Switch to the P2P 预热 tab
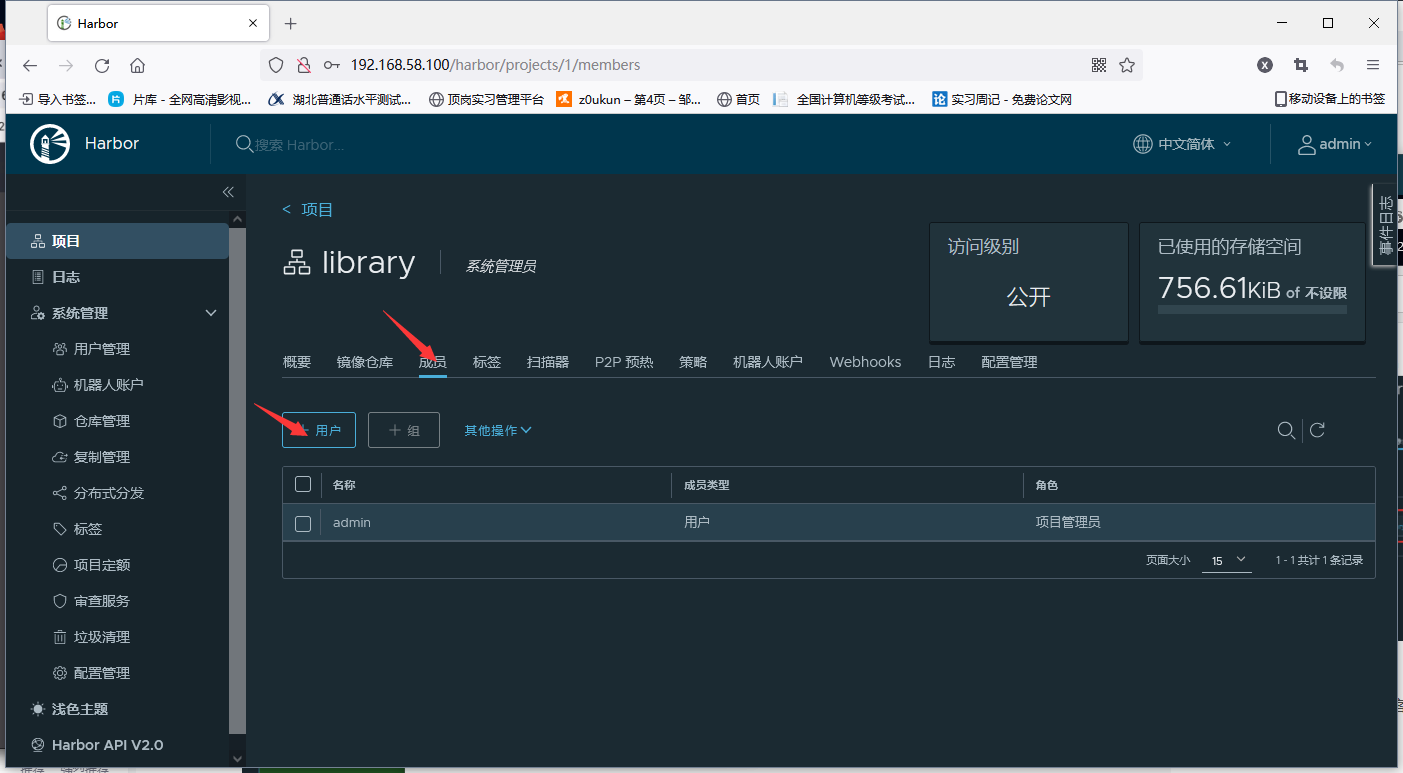The height and width of the screenshot is (773, 1403). [x=624, y=362]
